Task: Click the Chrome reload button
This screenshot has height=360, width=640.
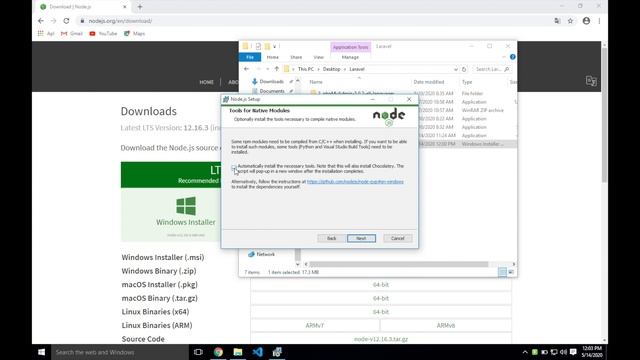Action: coord(66,21)
